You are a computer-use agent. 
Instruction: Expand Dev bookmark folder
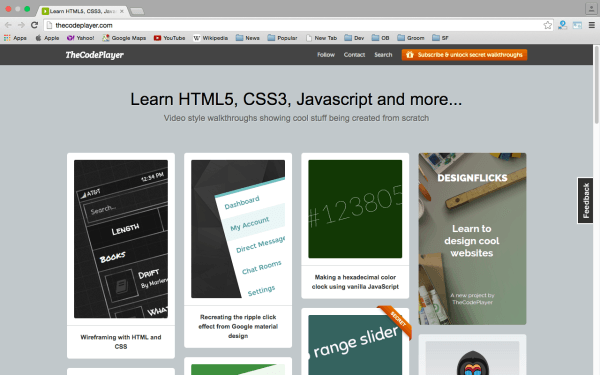[354, 38]
